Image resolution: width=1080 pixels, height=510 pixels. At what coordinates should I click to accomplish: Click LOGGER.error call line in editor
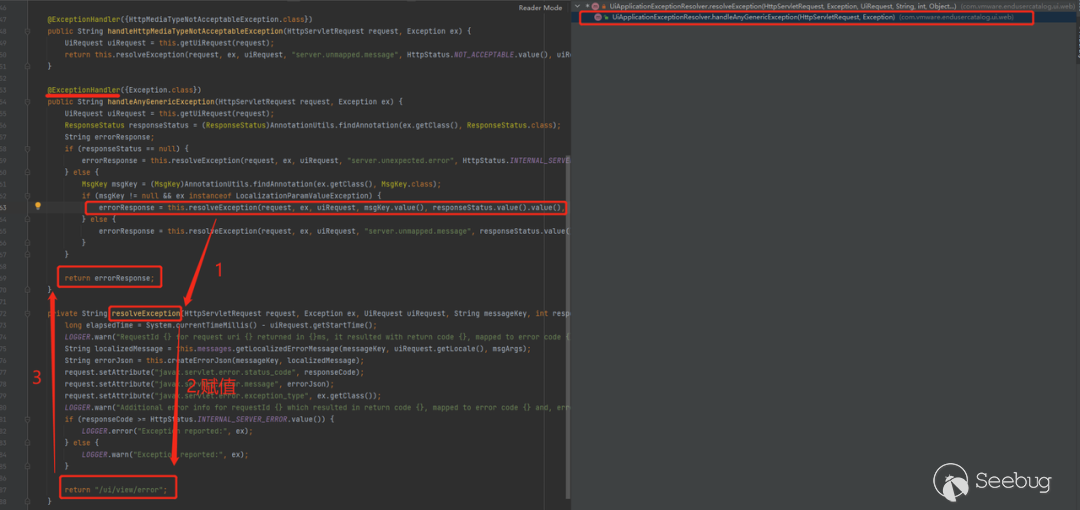coord(167,431)
